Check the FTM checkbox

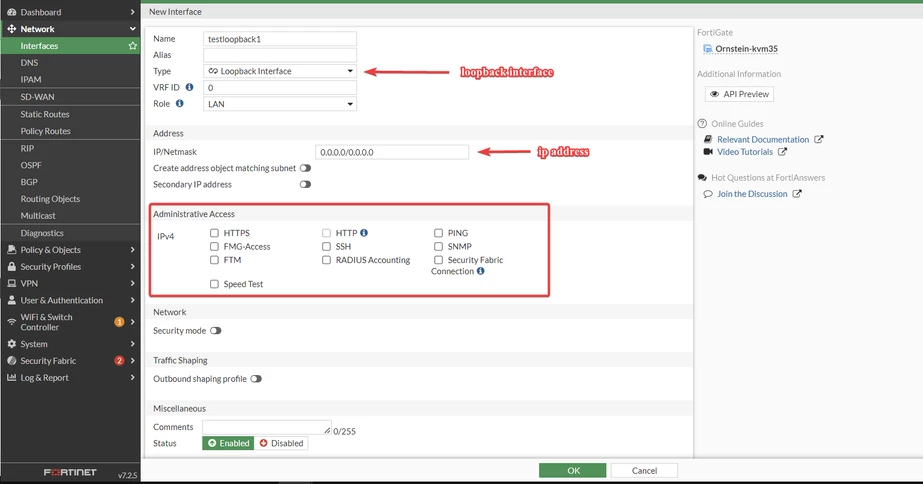pyautogui.click(x=214, y=260)
